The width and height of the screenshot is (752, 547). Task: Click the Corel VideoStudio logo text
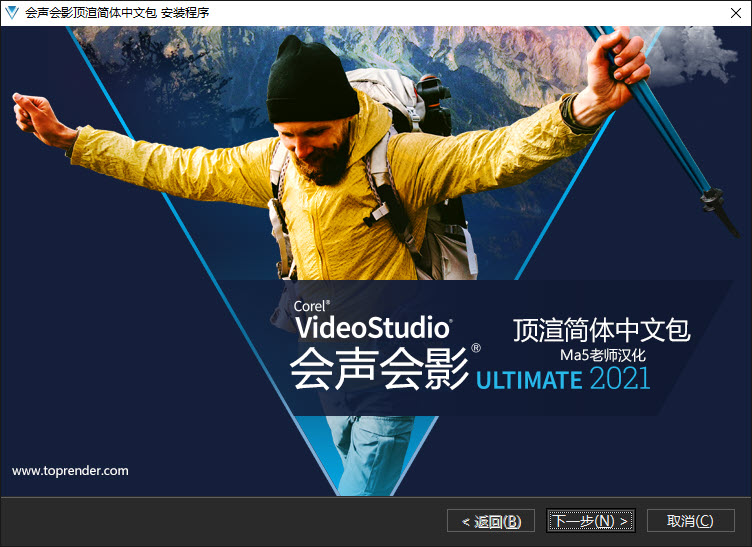click(372, 320)
